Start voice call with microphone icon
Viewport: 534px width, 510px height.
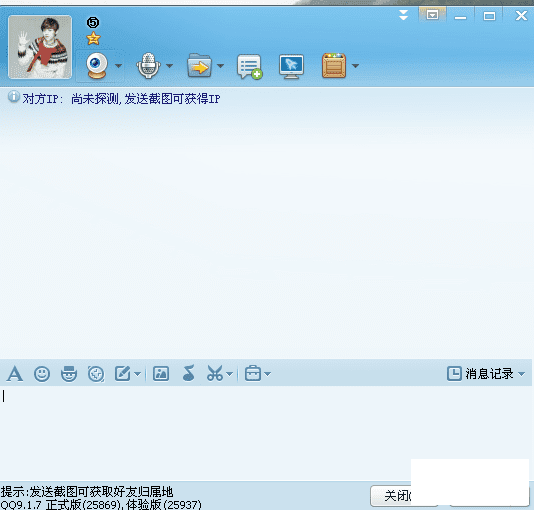click(148, 66)
